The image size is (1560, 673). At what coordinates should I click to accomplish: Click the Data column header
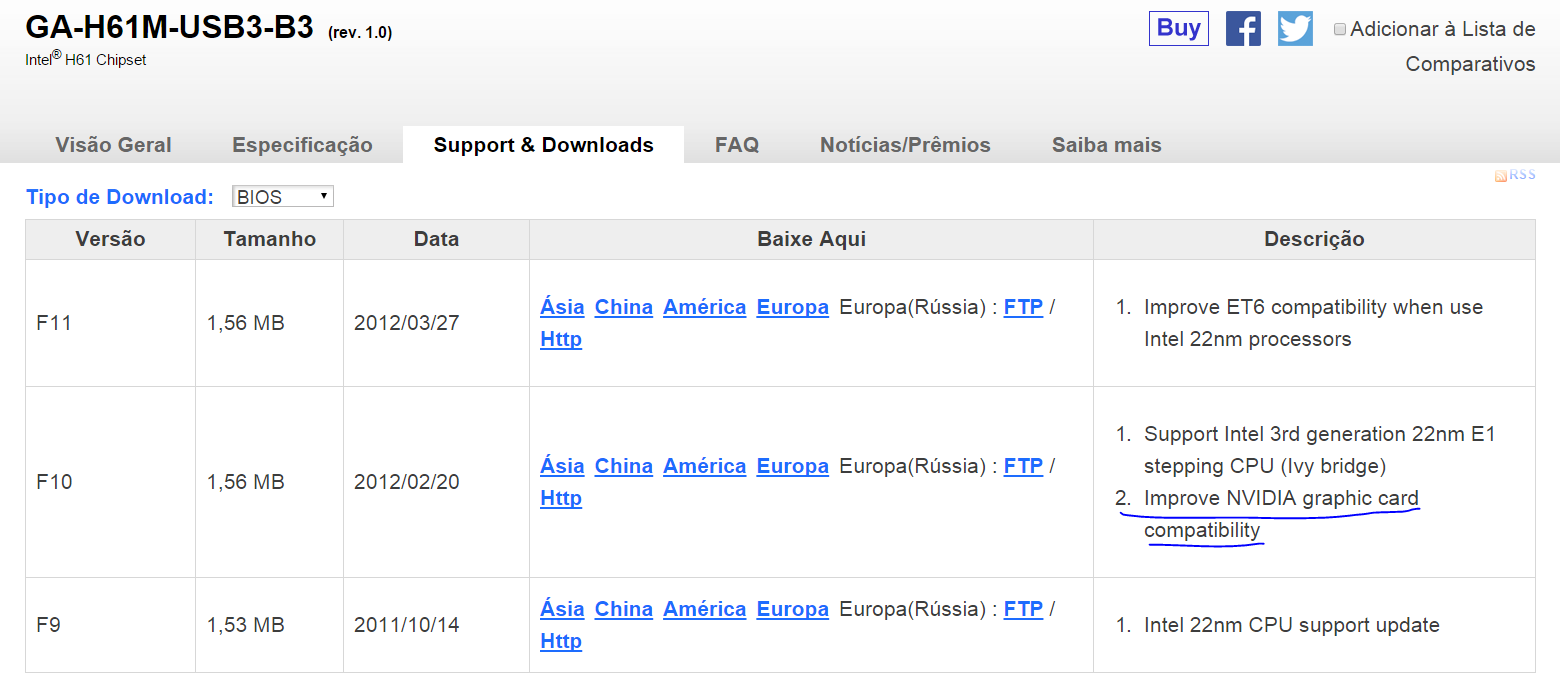(x=436, y=239)
